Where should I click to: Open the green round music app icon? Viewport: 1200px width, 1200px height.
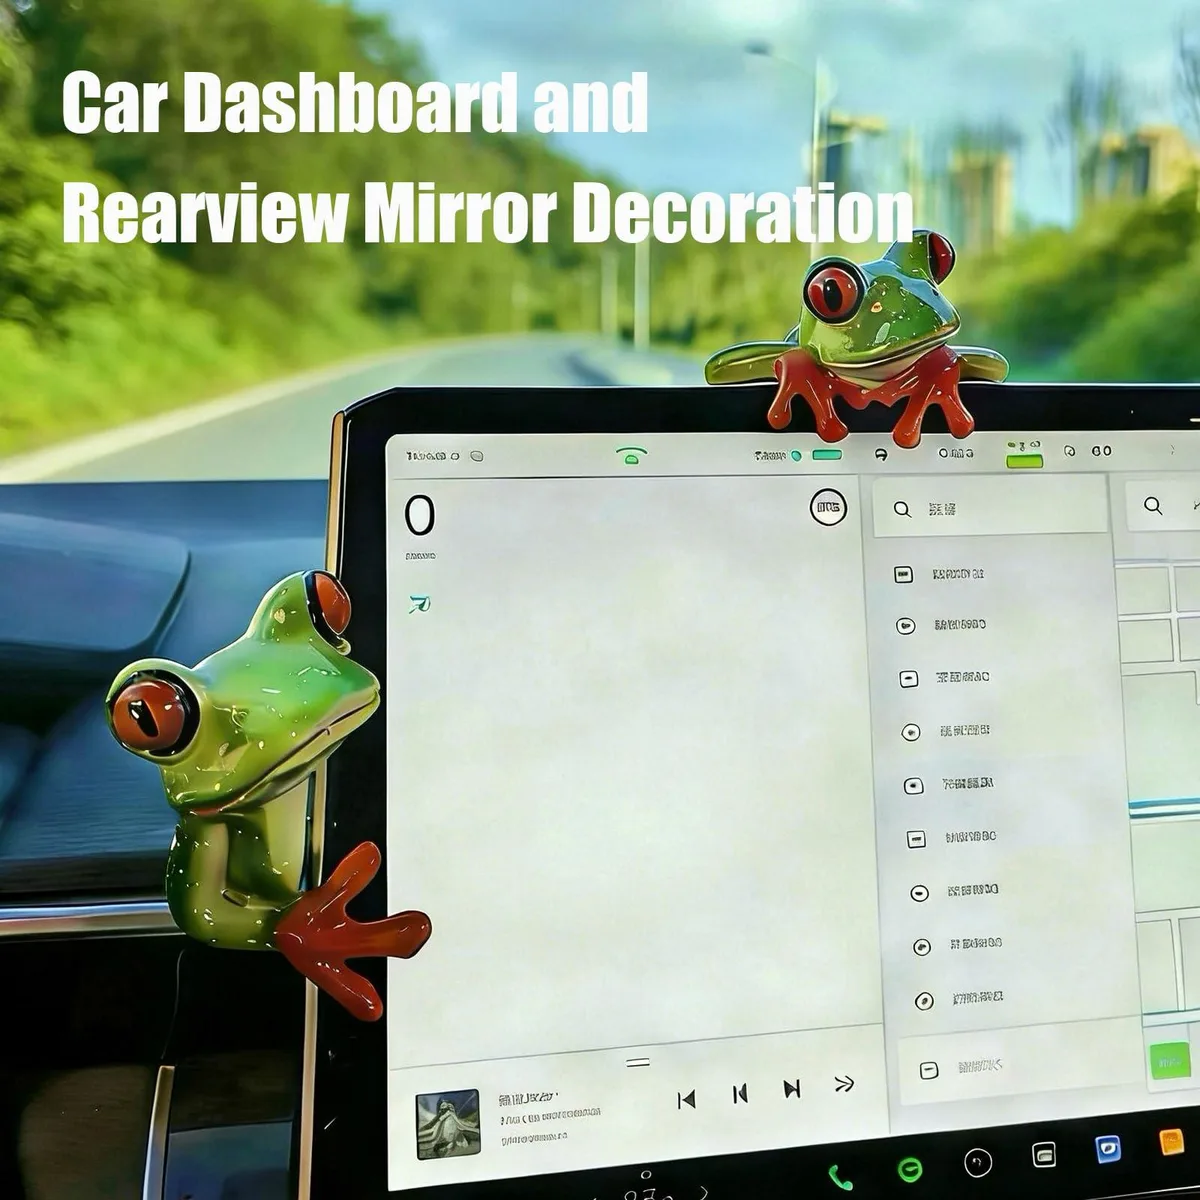(x=910, y=1169)
